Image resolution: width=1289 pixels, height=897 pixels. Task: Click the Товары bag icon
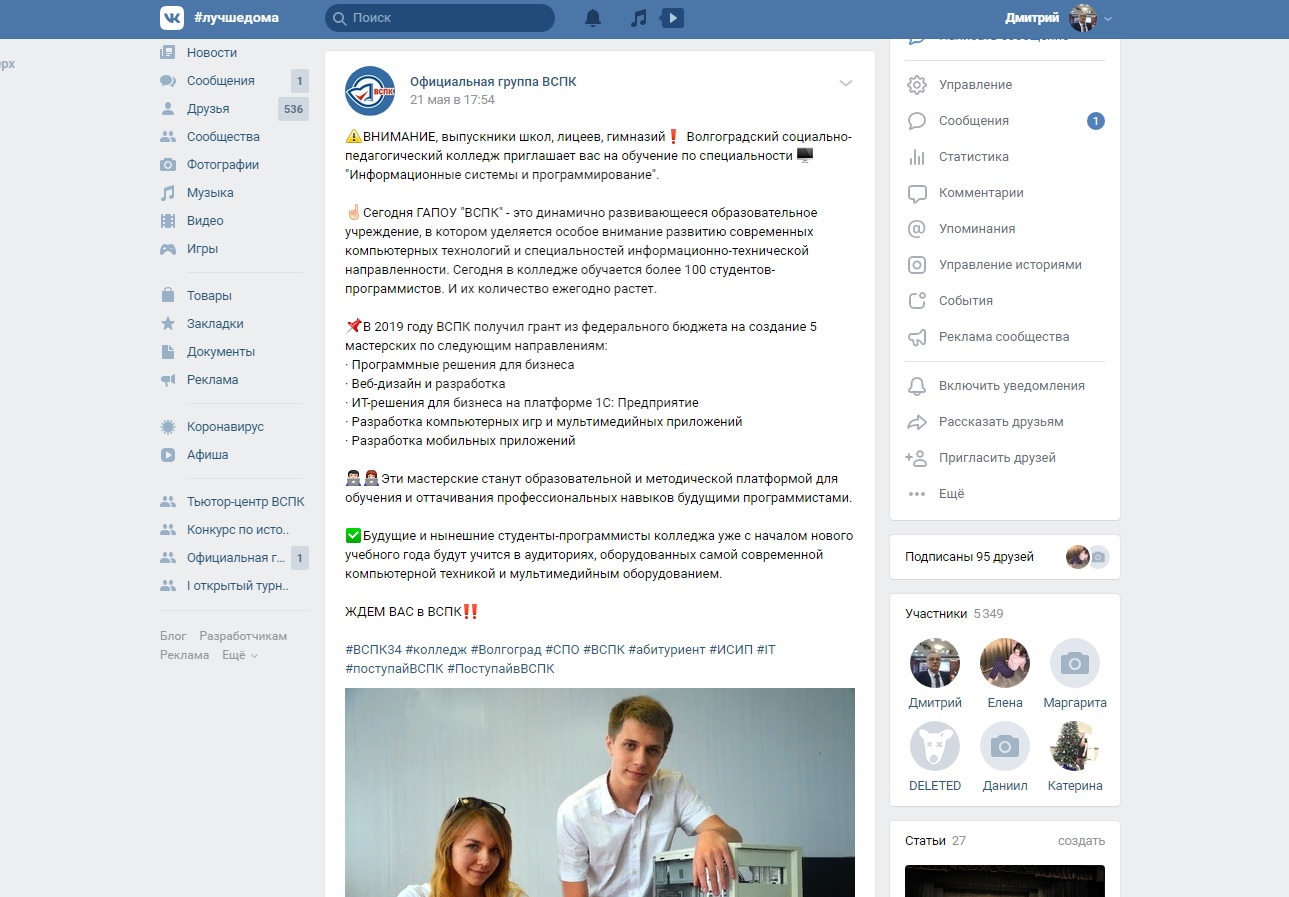coord(168,296)
